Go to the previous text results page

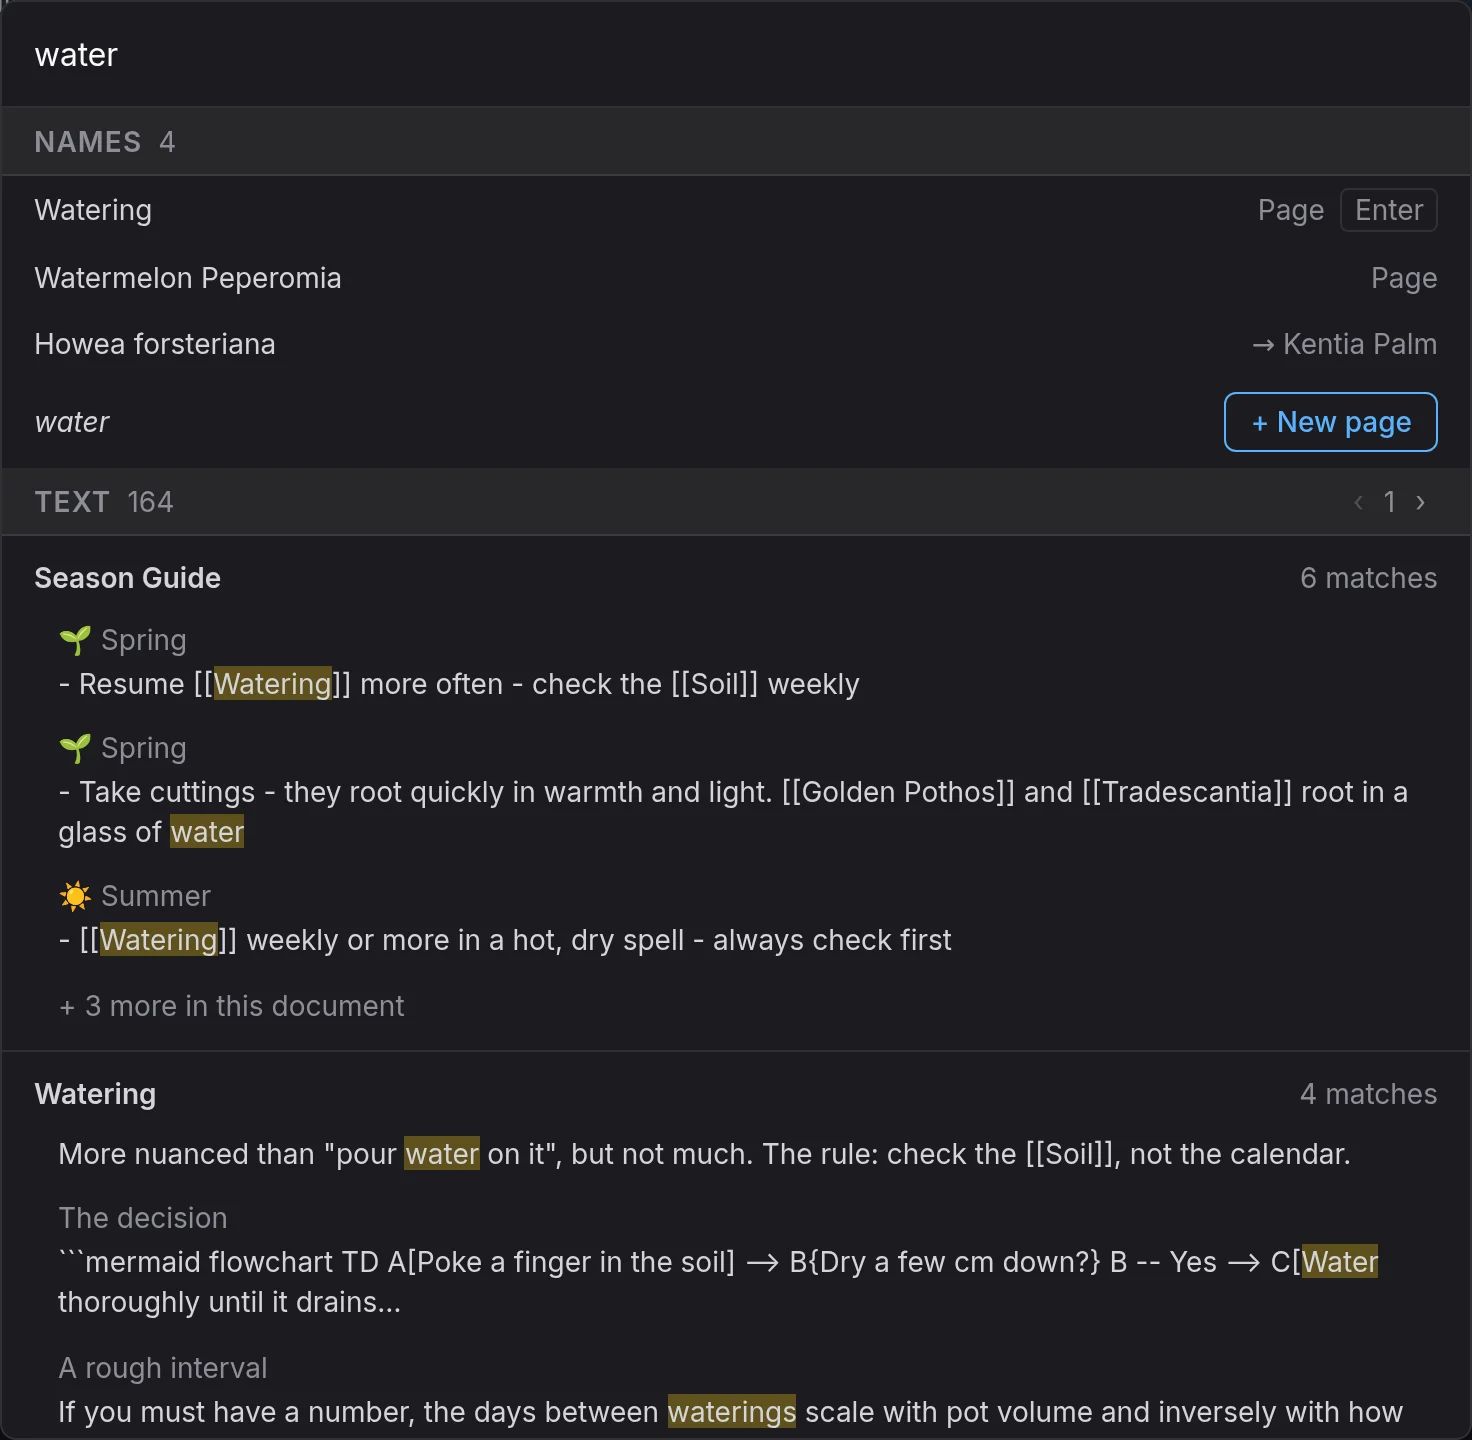pyautogui.click(x=1358, y=502)
